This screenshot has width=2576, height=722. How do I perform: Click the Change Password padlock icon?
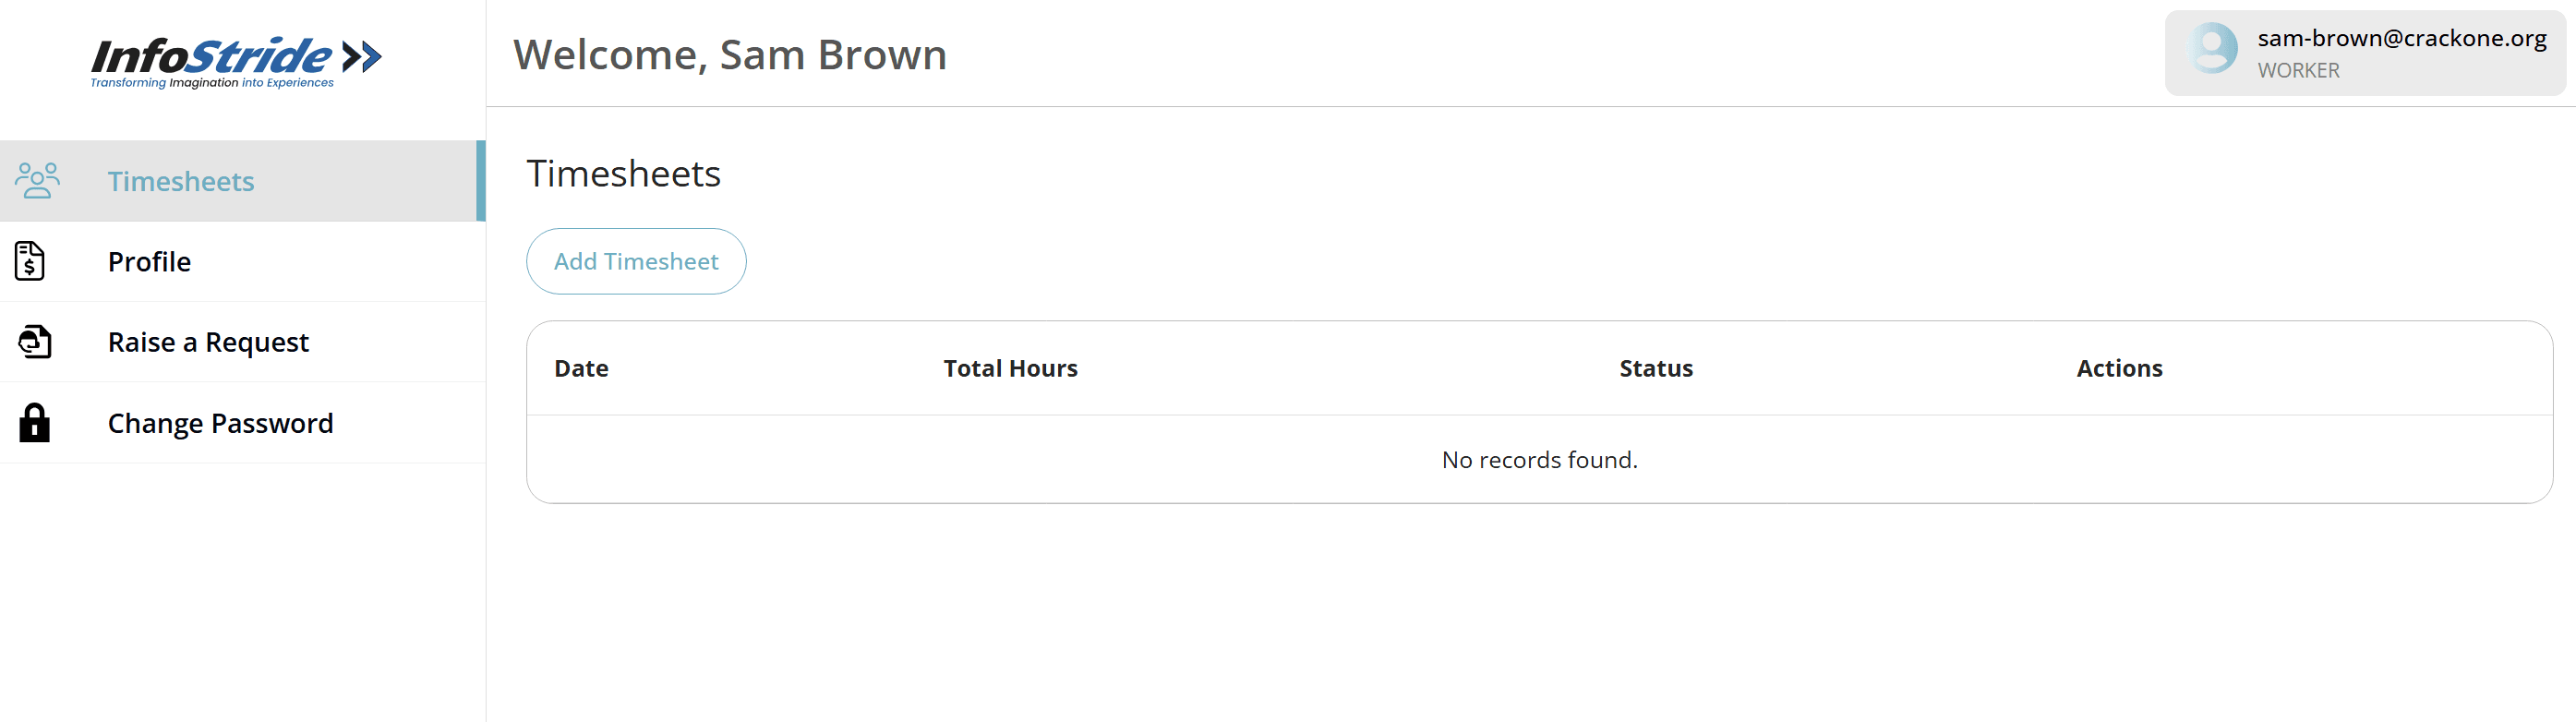[x=35, y=422]
